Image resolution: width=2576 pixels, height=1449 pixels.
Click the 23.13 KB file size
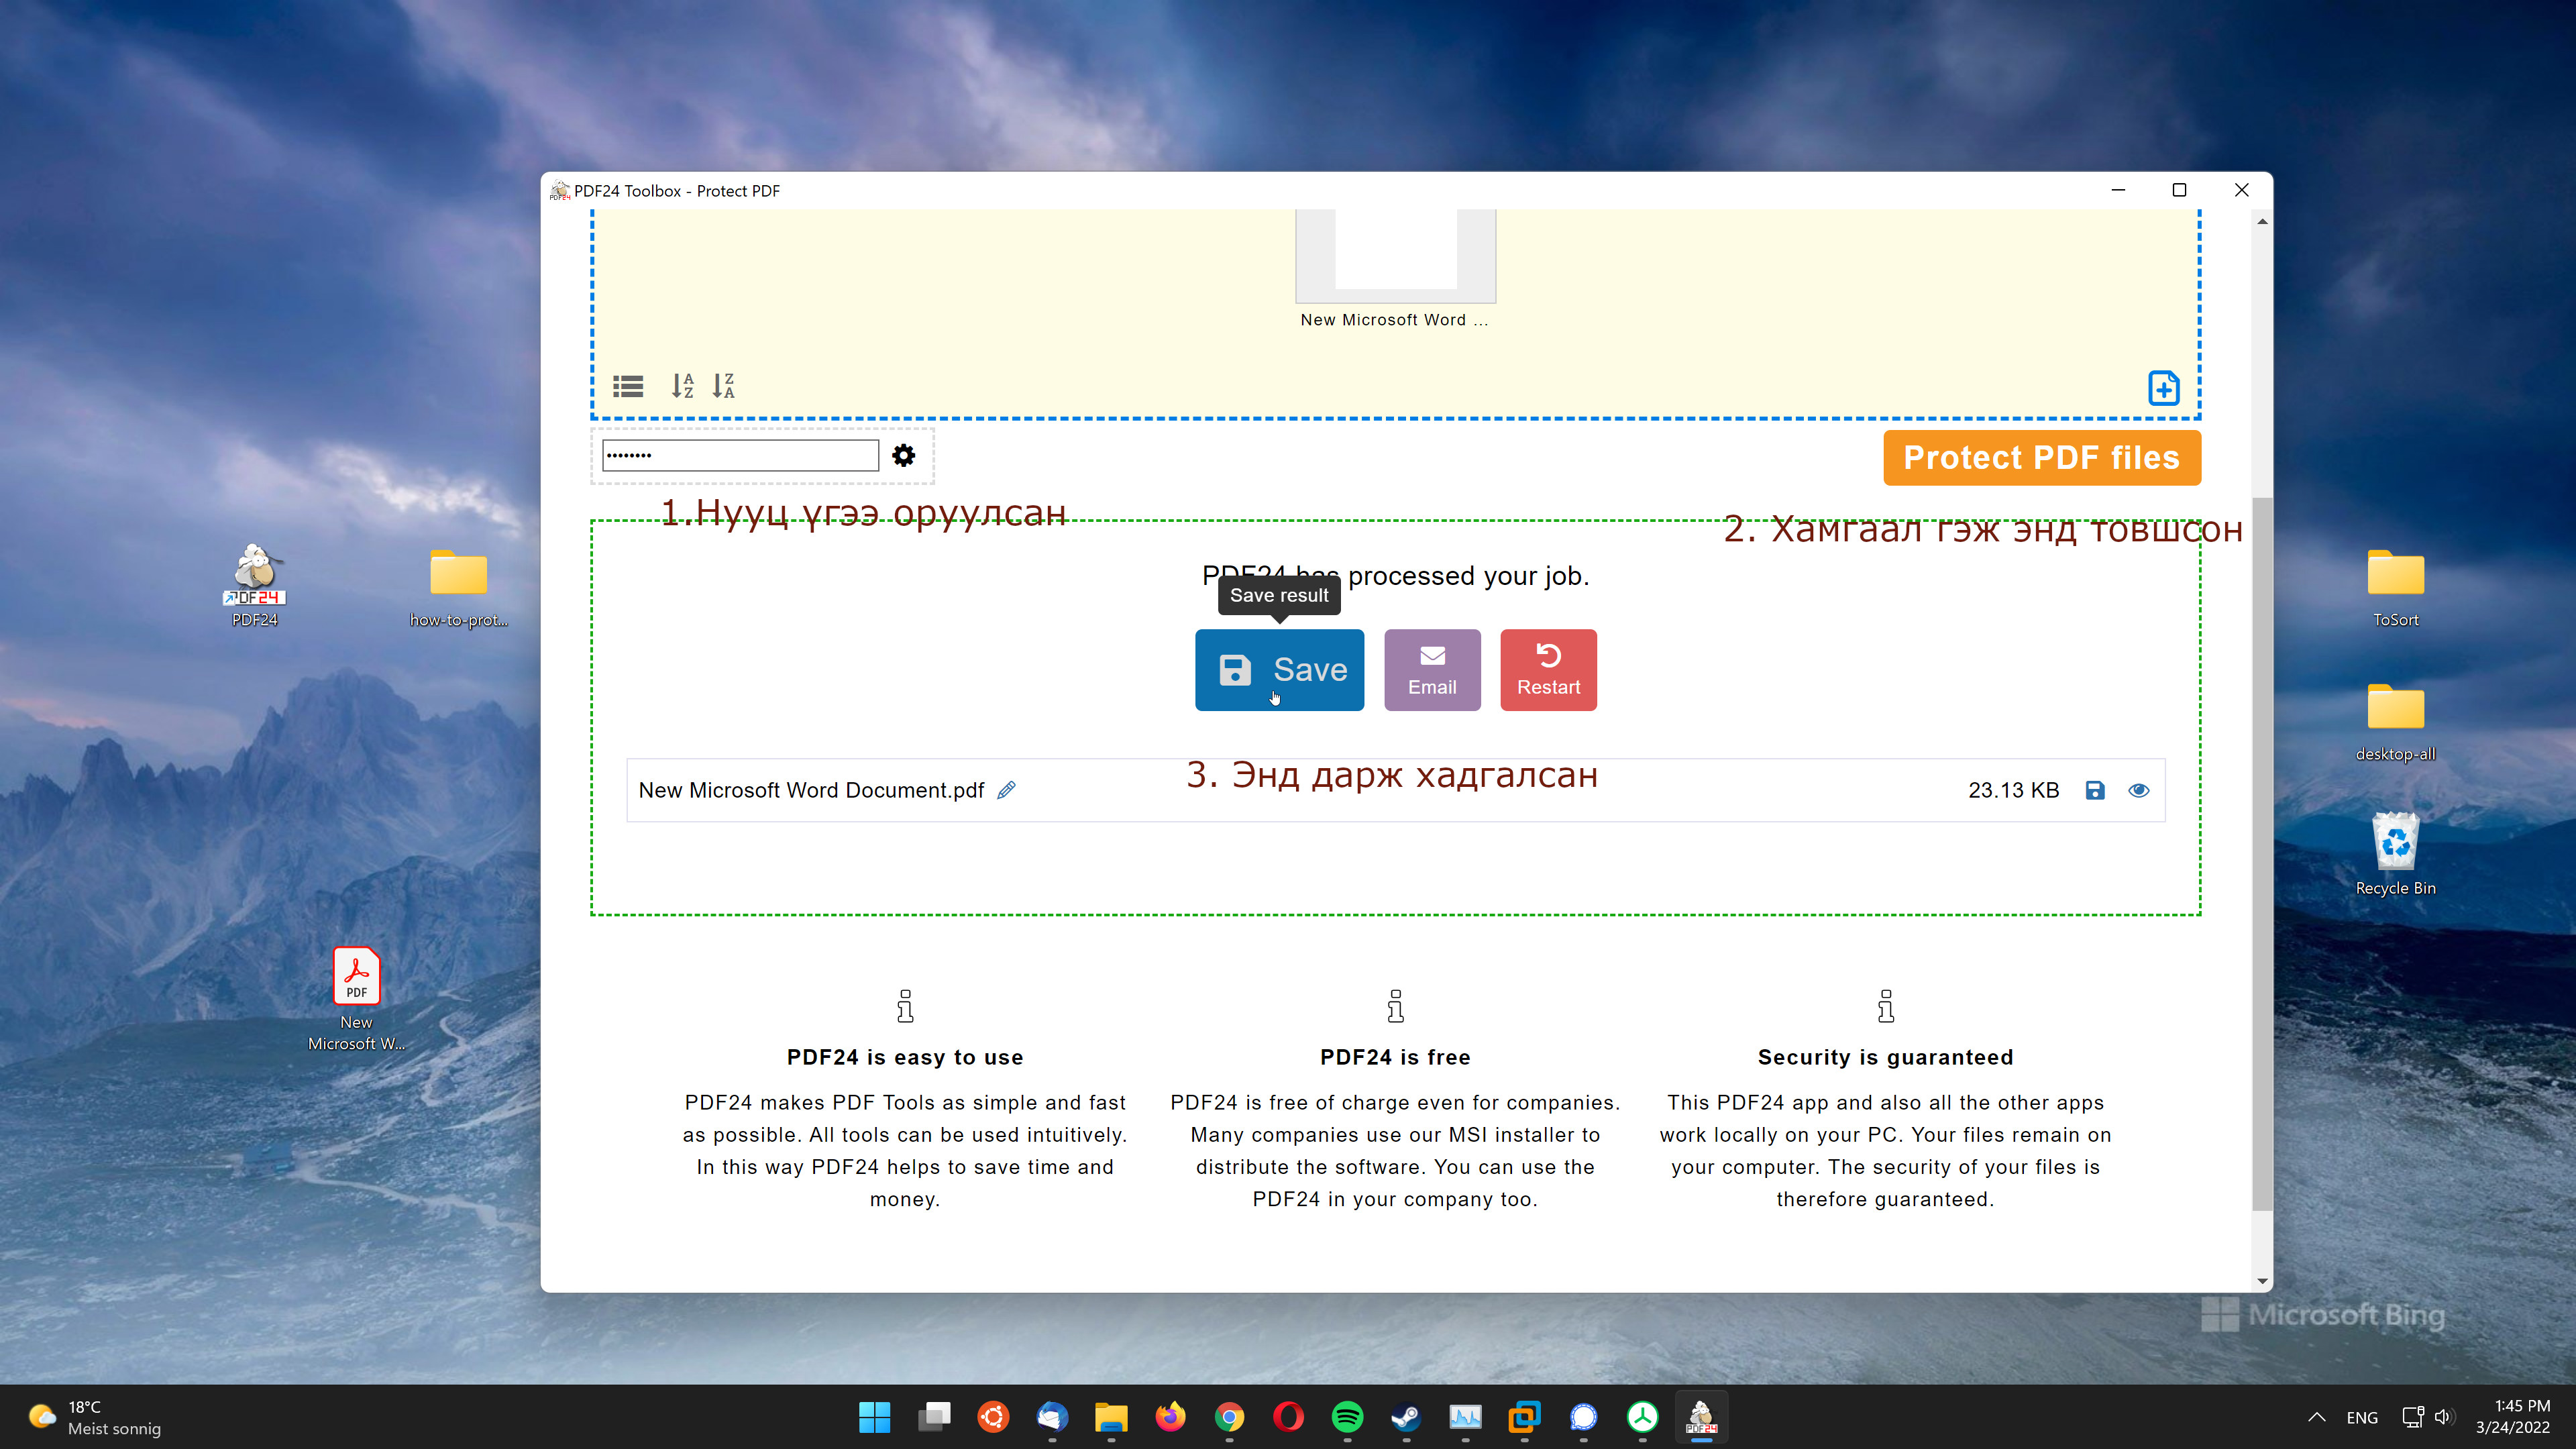coord(2013,790)
